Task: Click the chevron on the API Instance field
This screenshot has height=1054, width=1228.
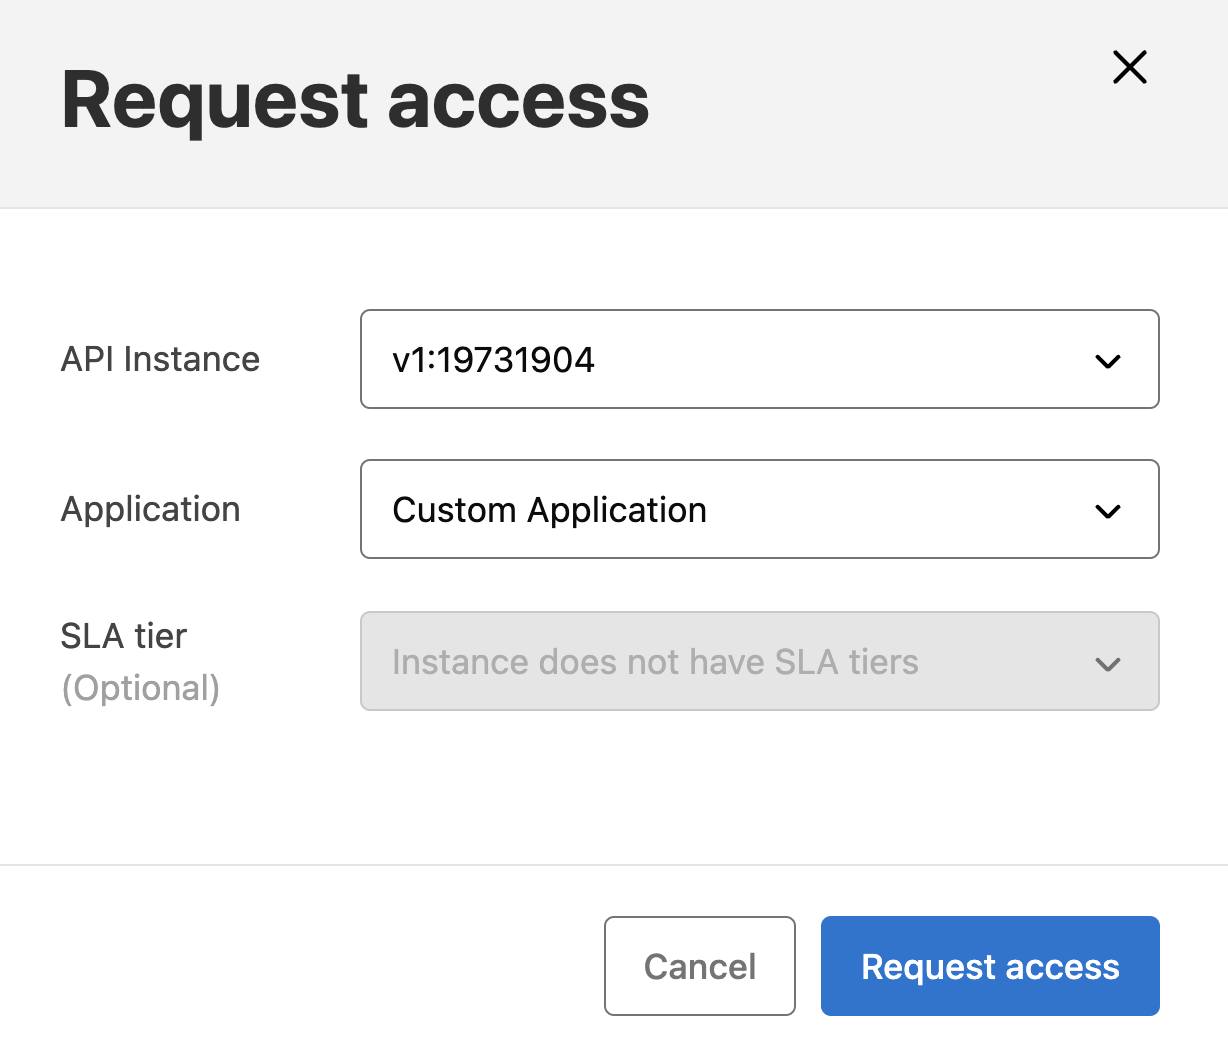Action: pos(1108,361)
